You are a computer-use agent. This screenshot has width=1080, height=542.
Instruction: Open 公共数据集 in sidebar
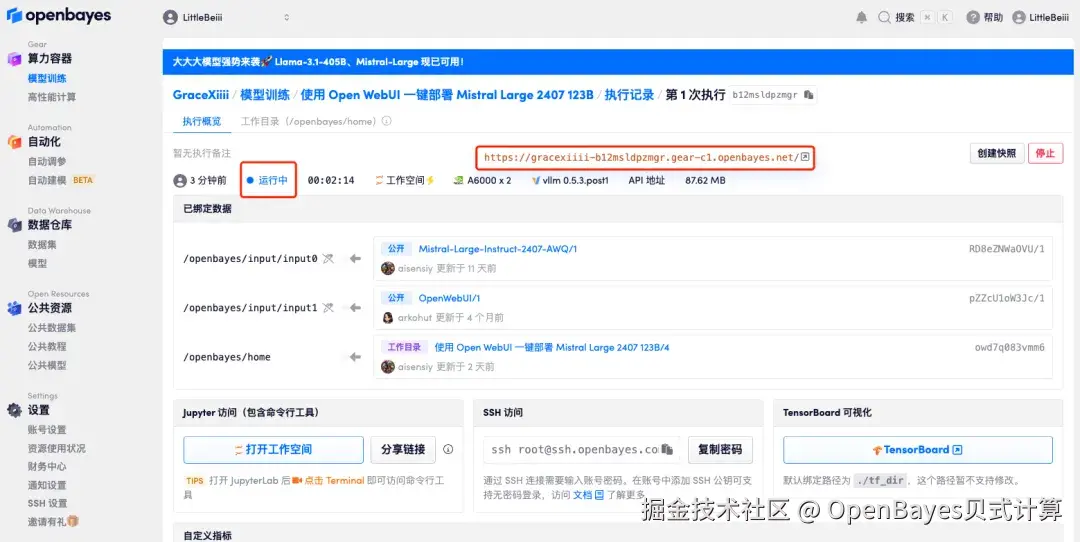52,328
